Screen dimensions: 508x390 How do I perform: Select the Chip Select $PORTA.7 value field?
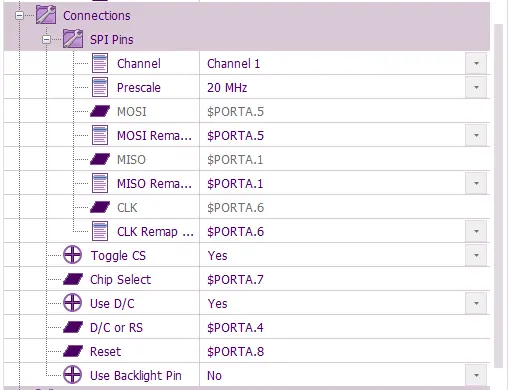pos(345,279)
